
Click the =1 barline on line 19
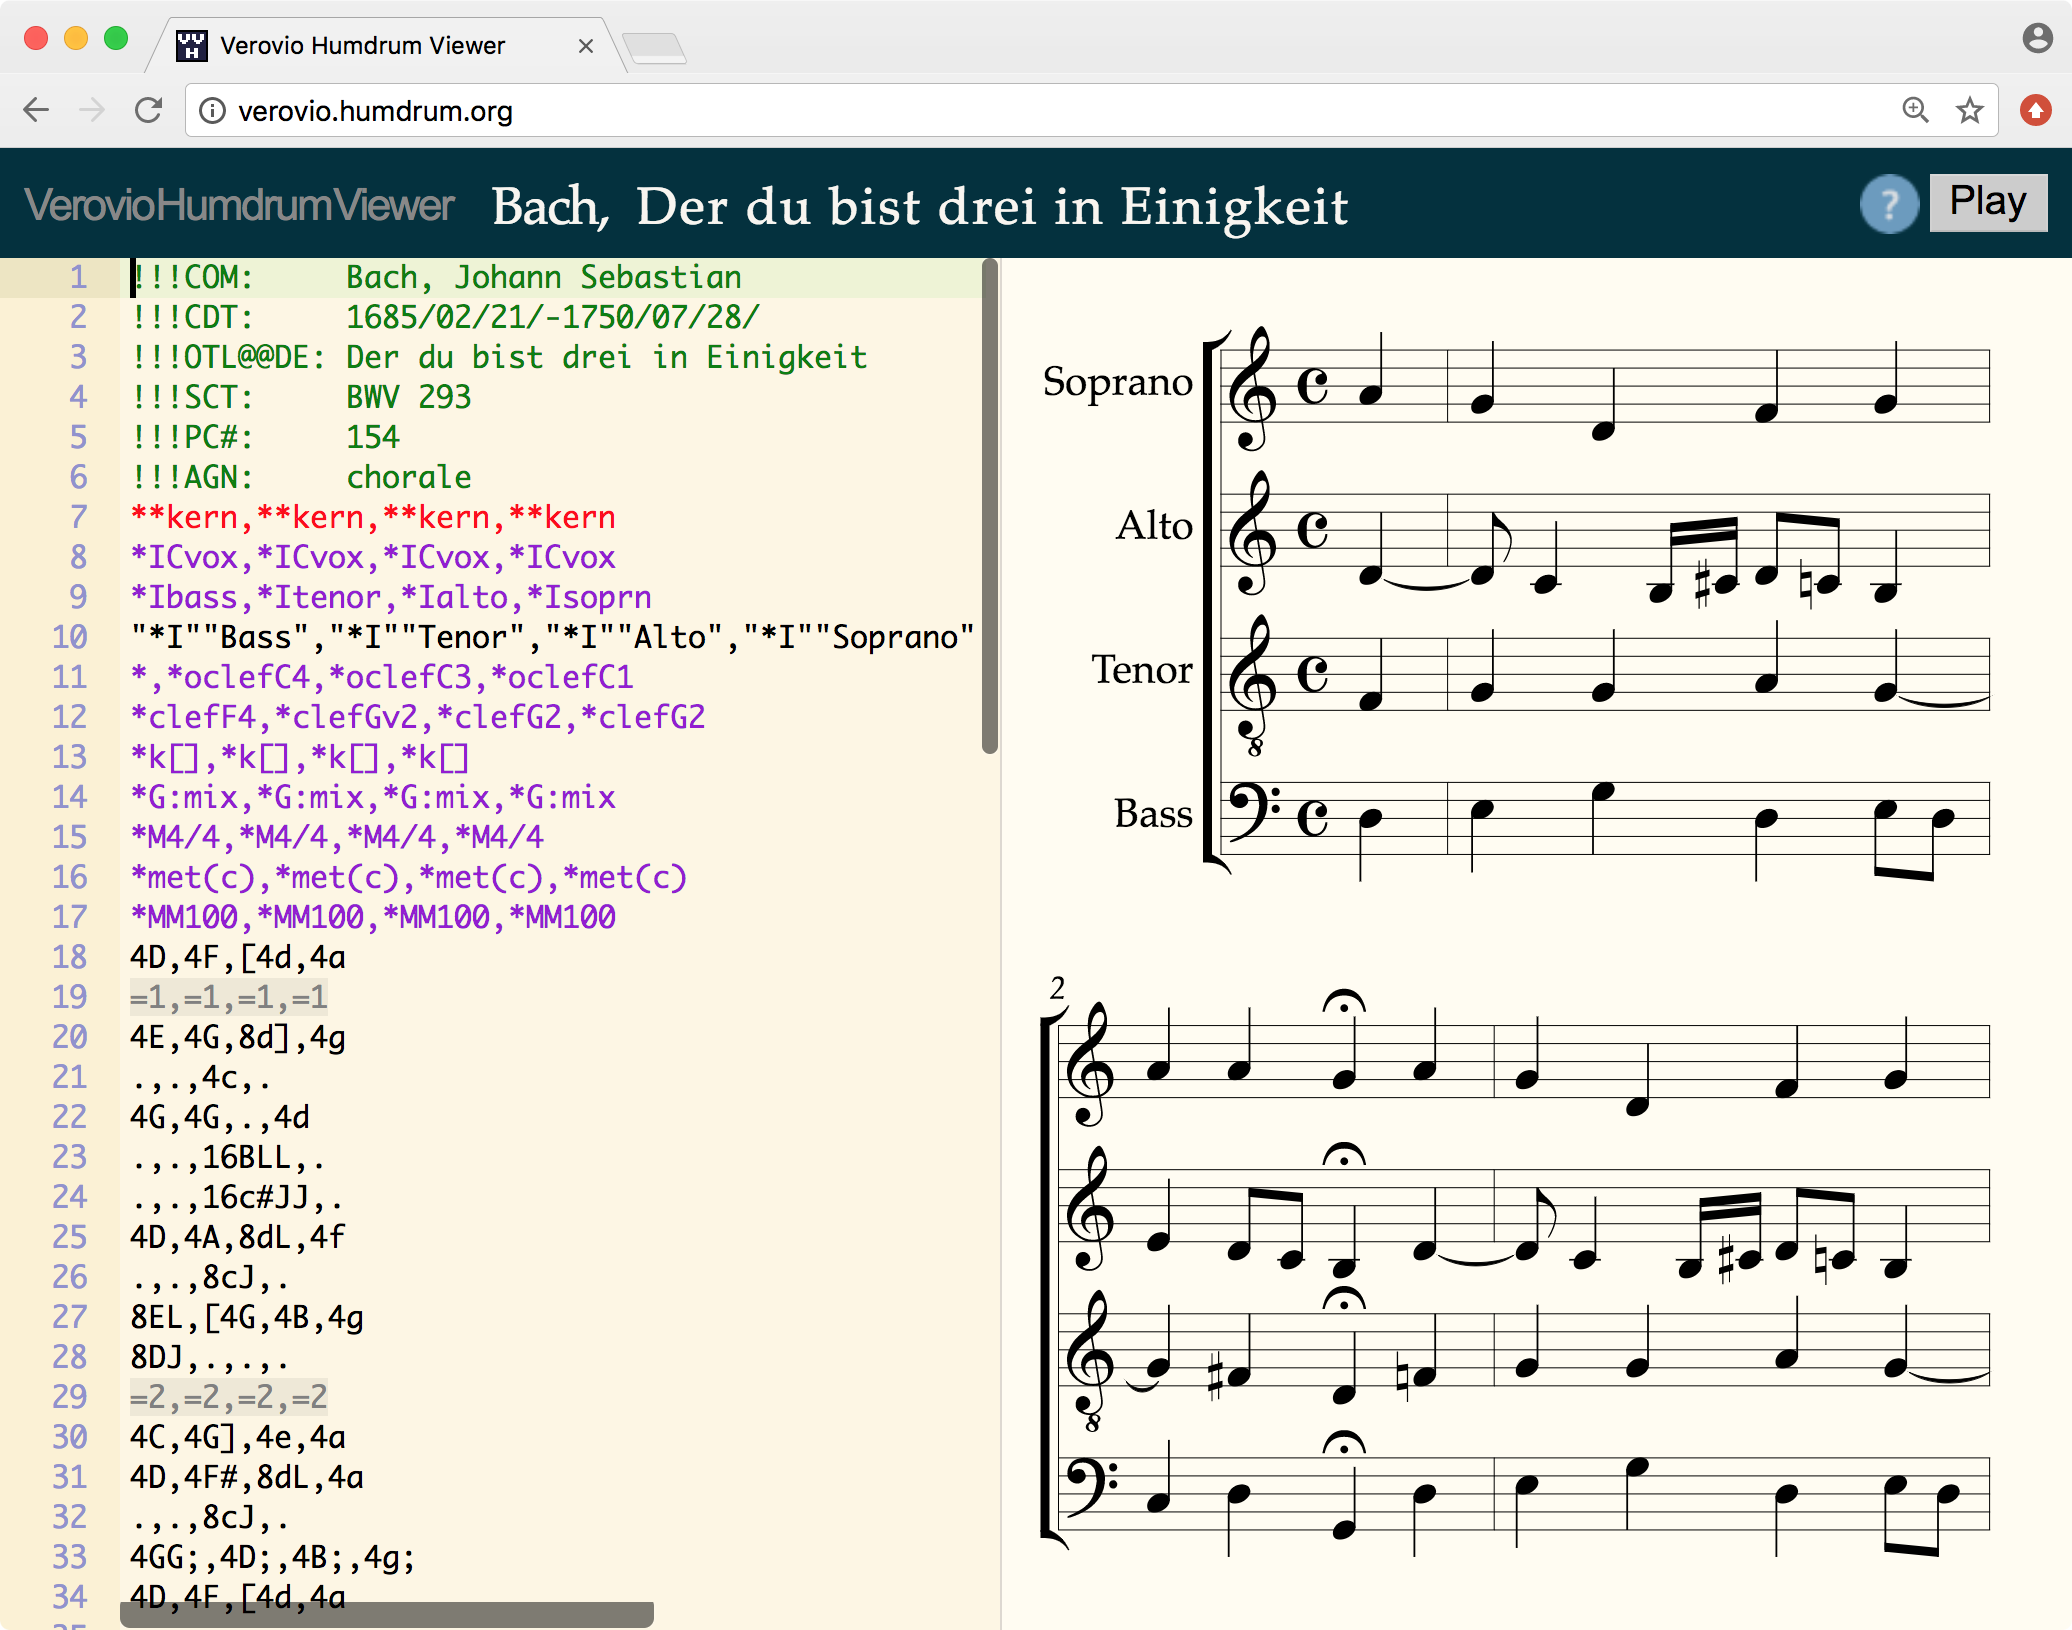[x=229, y=997]
